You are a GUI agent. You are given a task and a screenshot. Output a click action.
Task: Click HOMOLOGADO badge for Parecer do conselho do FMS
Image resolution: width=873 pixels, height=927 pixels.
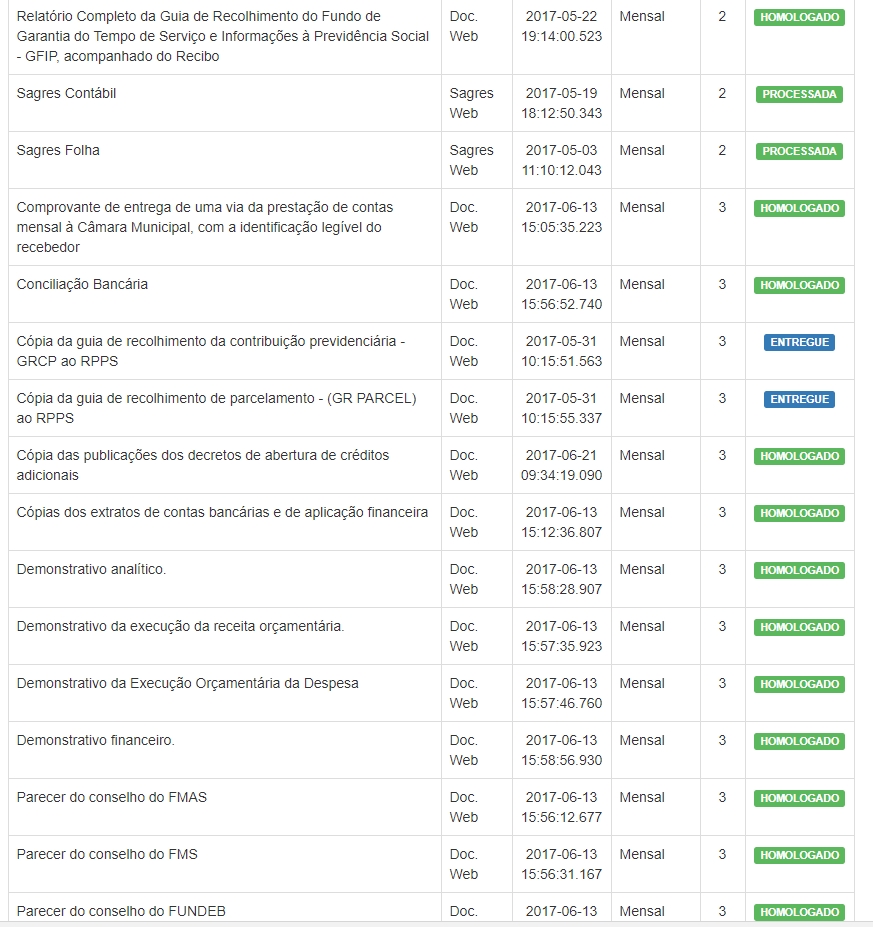pyautogui.click(x=799, y=855)
